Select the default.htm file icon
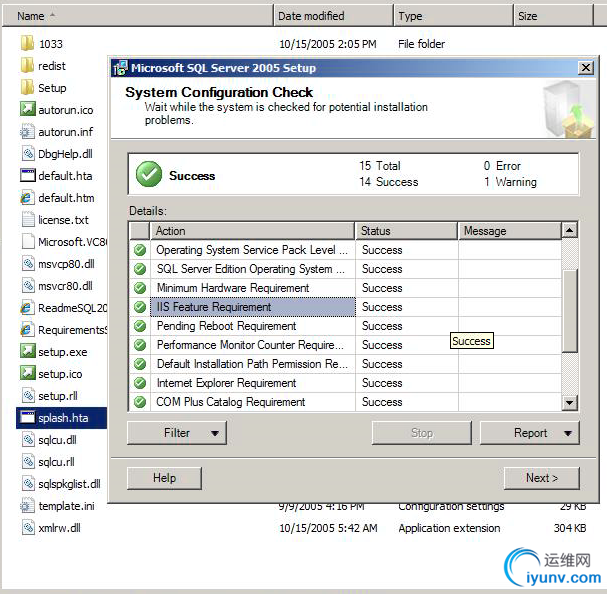This screenshot has height=594, width=607. (x=27, y=197)
